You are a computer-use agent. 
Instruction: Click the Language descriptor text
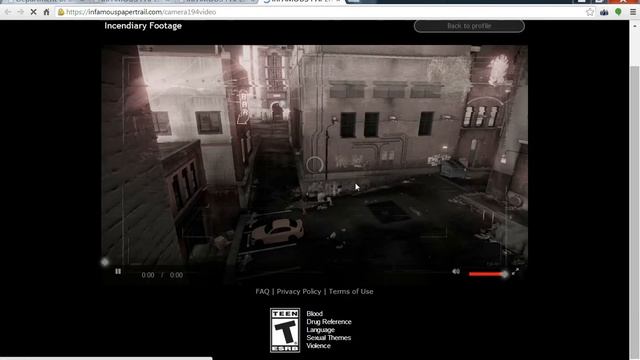(x=320, y=330)
